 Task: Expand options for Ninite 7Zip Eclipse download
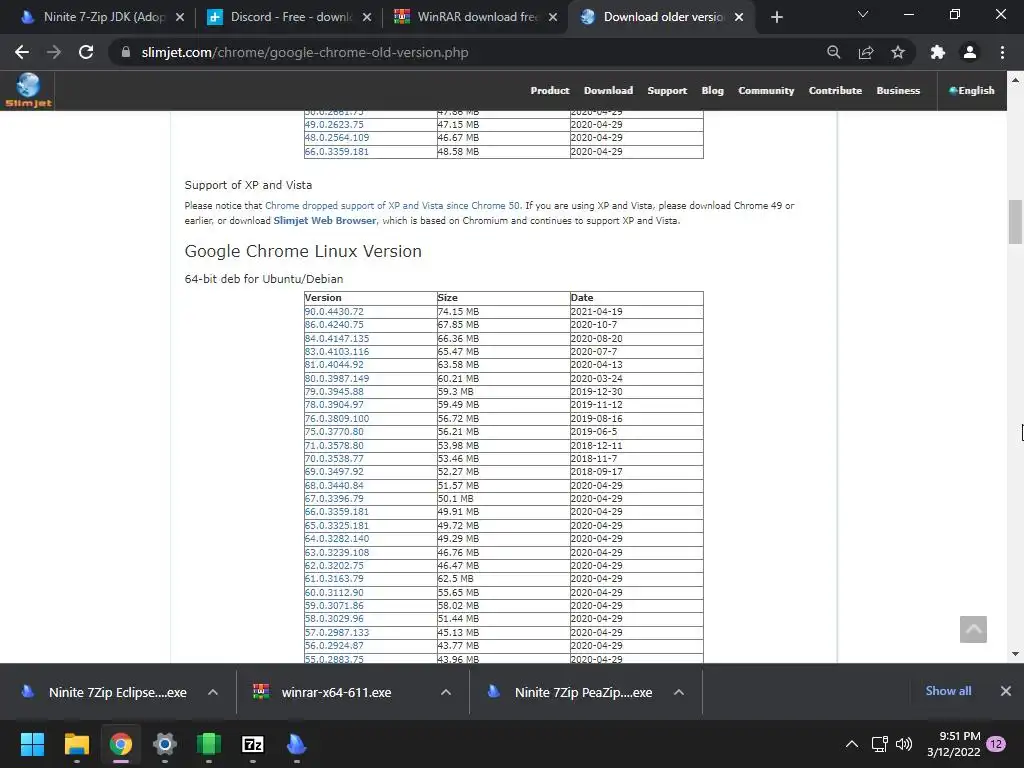coord(213,692)
